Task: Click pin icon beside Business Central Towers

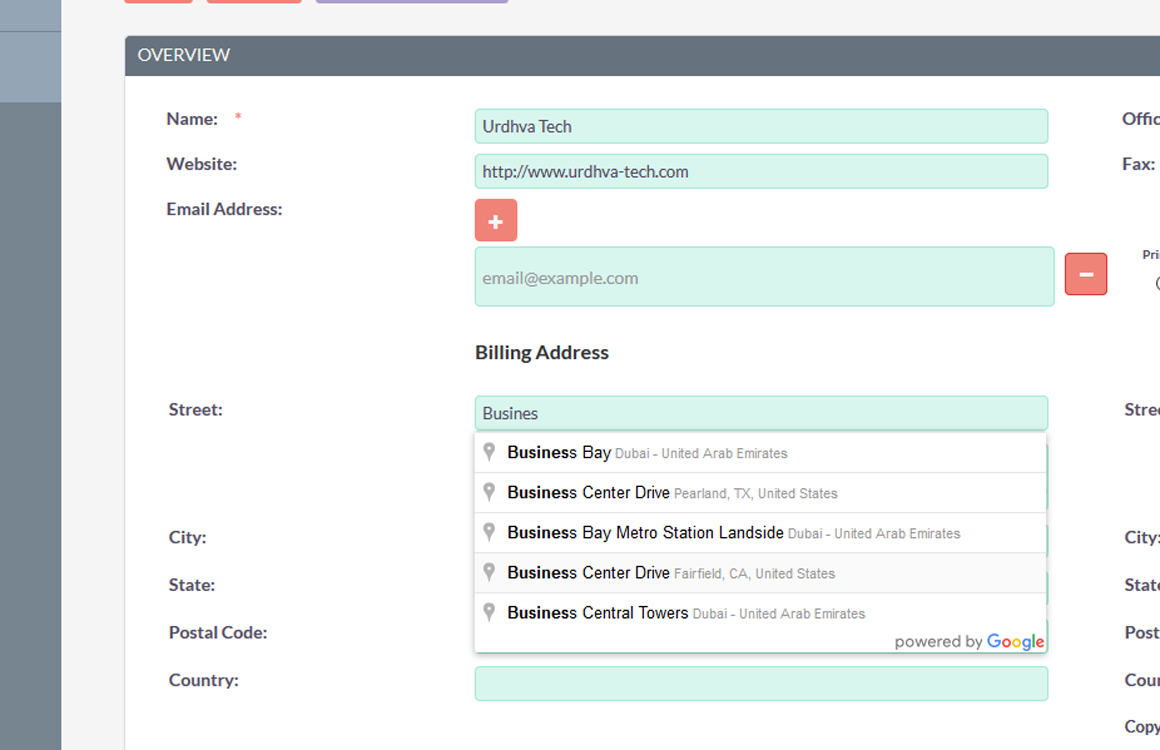Action: click(x=489, y=612)
